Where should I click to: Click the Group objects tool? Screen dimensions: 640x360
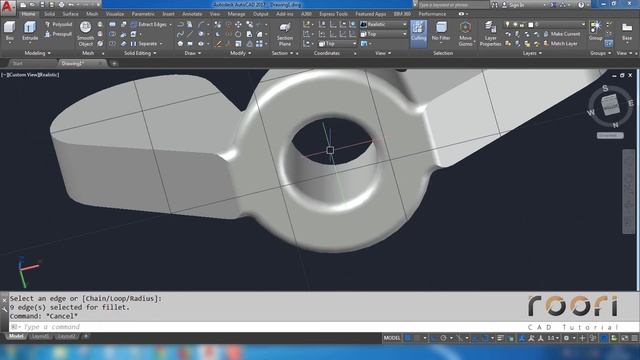pos(596,30)
